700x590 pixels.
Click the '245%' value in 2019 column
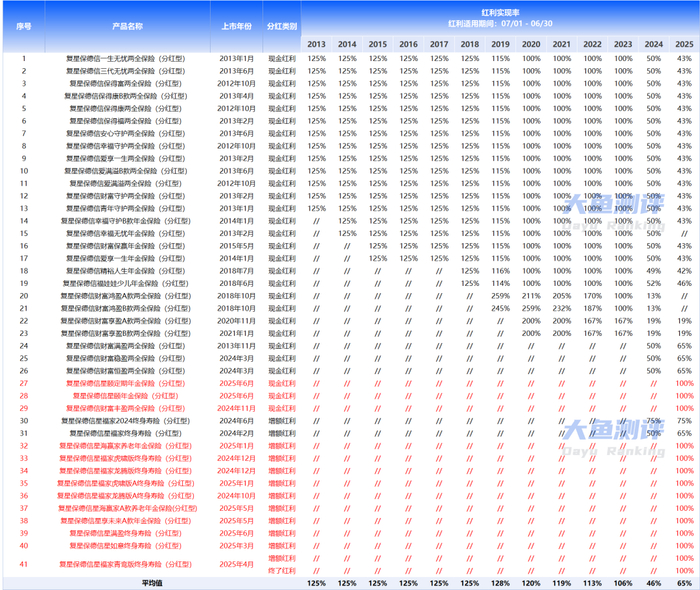(500, 308)
